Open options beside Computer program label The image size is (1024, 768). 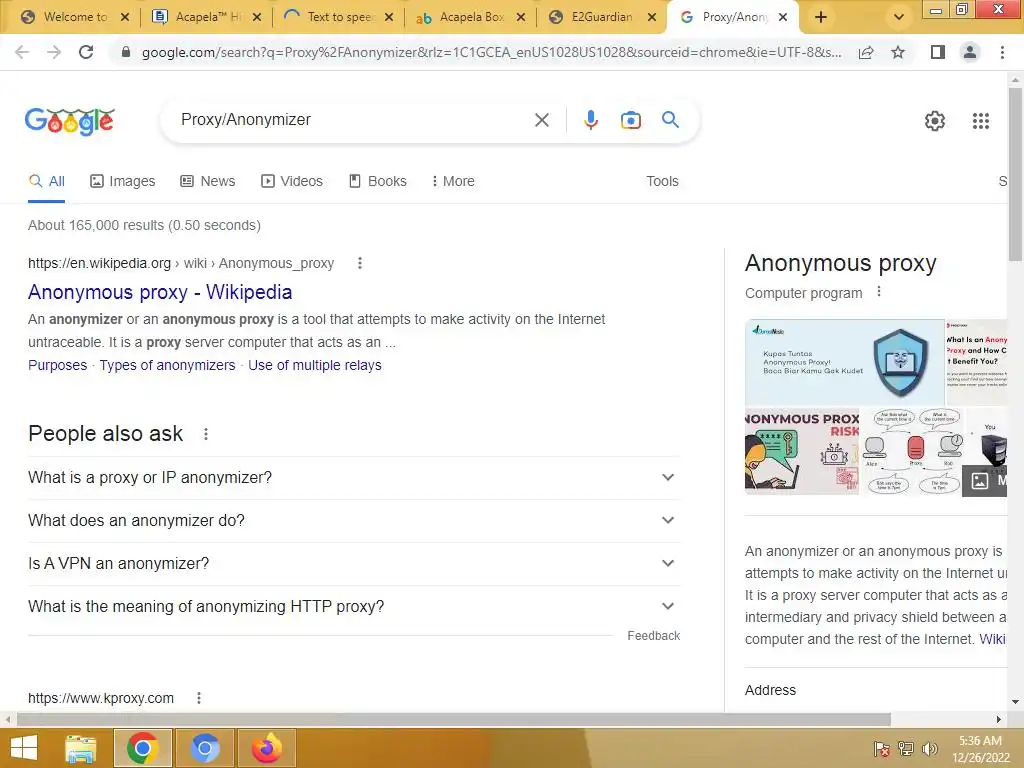(879, 292)
